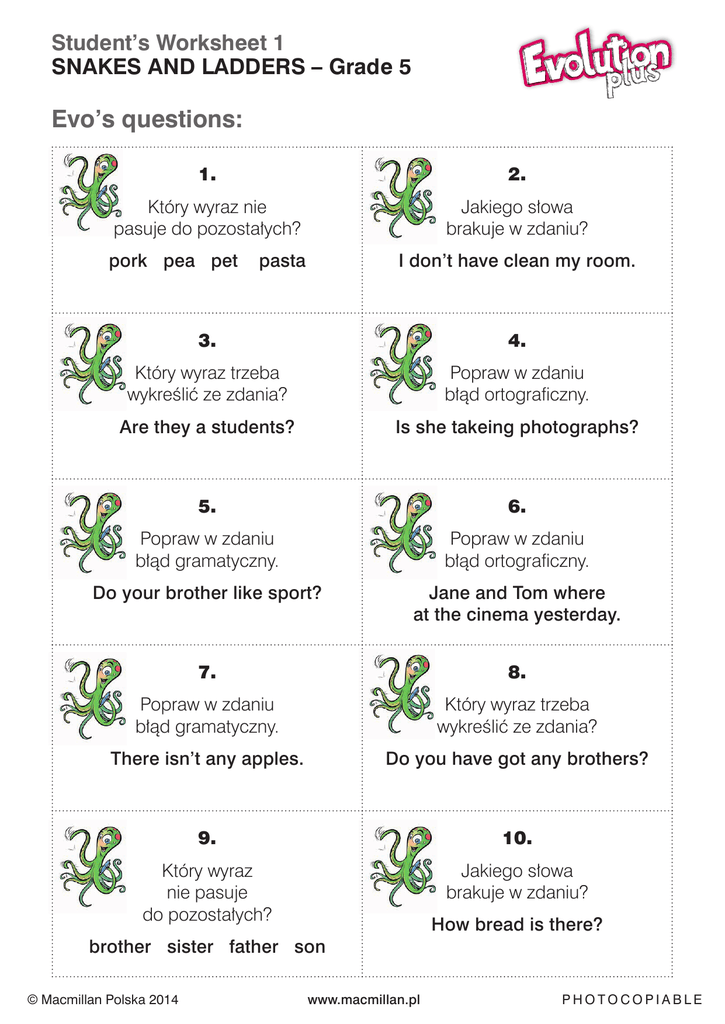
Task: Click the octopus icon beside question 7
Action: click(90, 693)
